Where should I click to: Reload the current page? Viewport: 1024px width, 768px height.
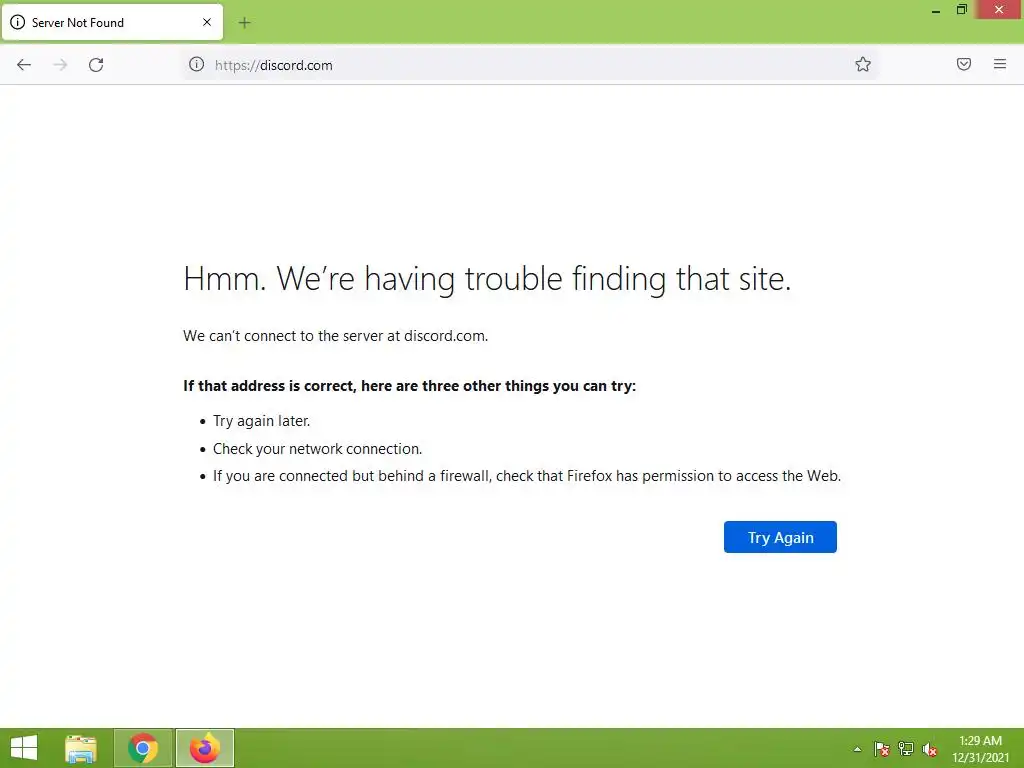[96, 65]
